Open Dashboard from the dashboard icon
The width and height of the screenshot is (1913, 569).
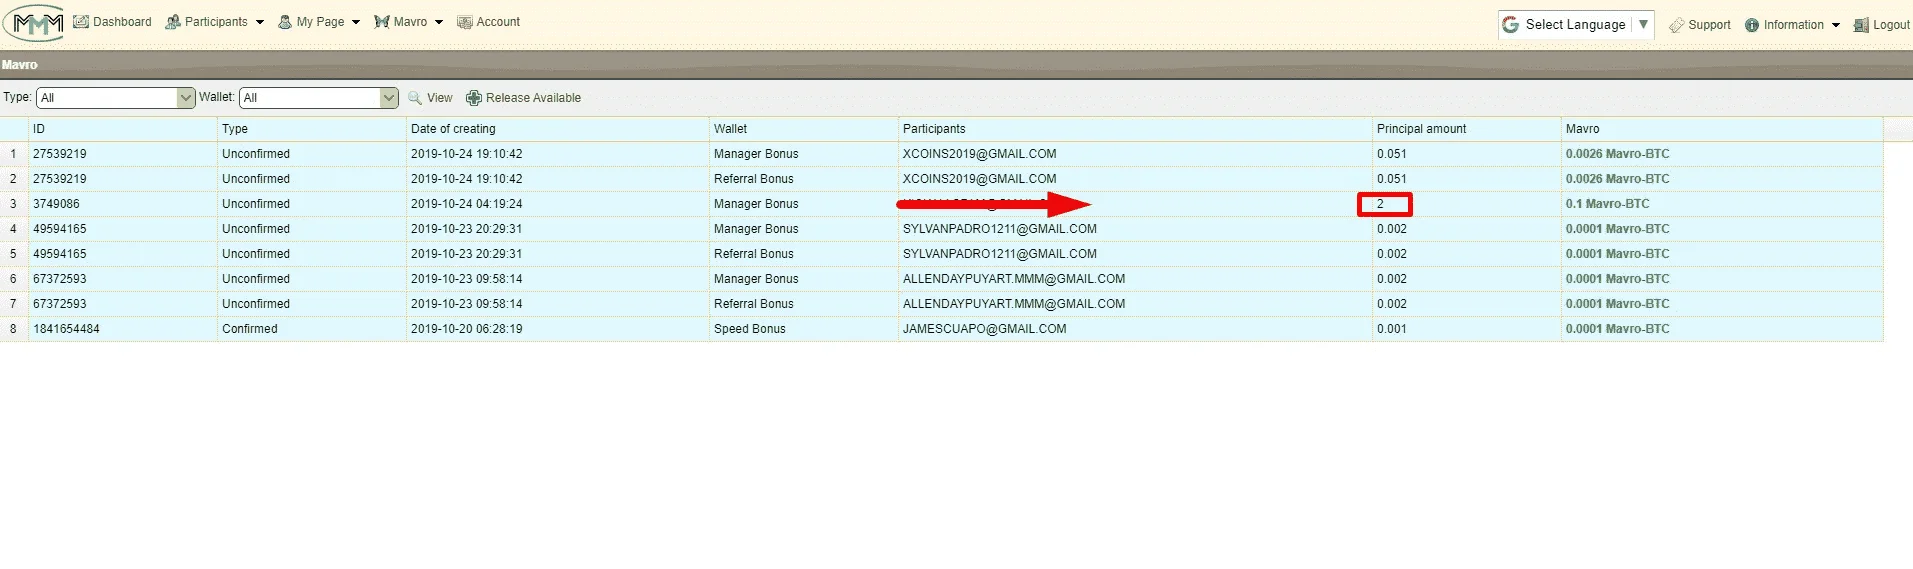(x=81, y=22)
